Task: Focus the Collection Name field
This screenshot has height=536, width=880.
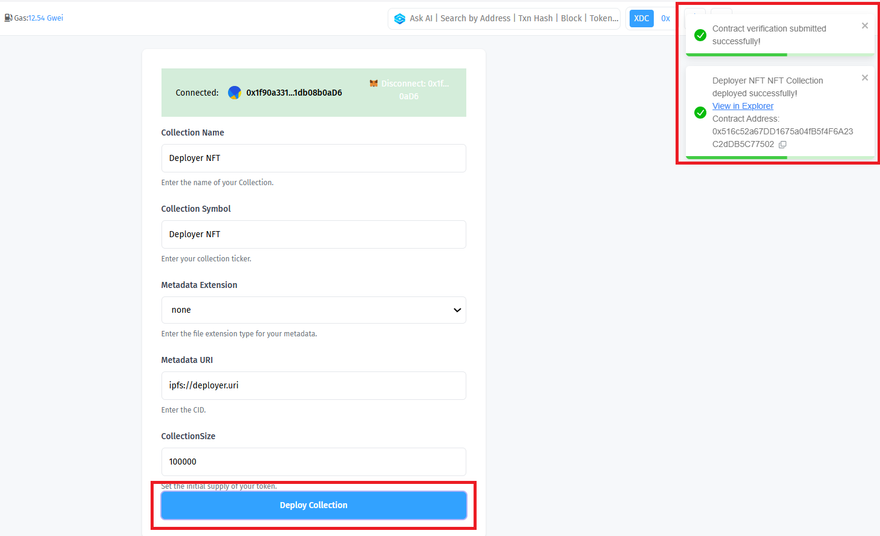Action: (x=313, y=158)
